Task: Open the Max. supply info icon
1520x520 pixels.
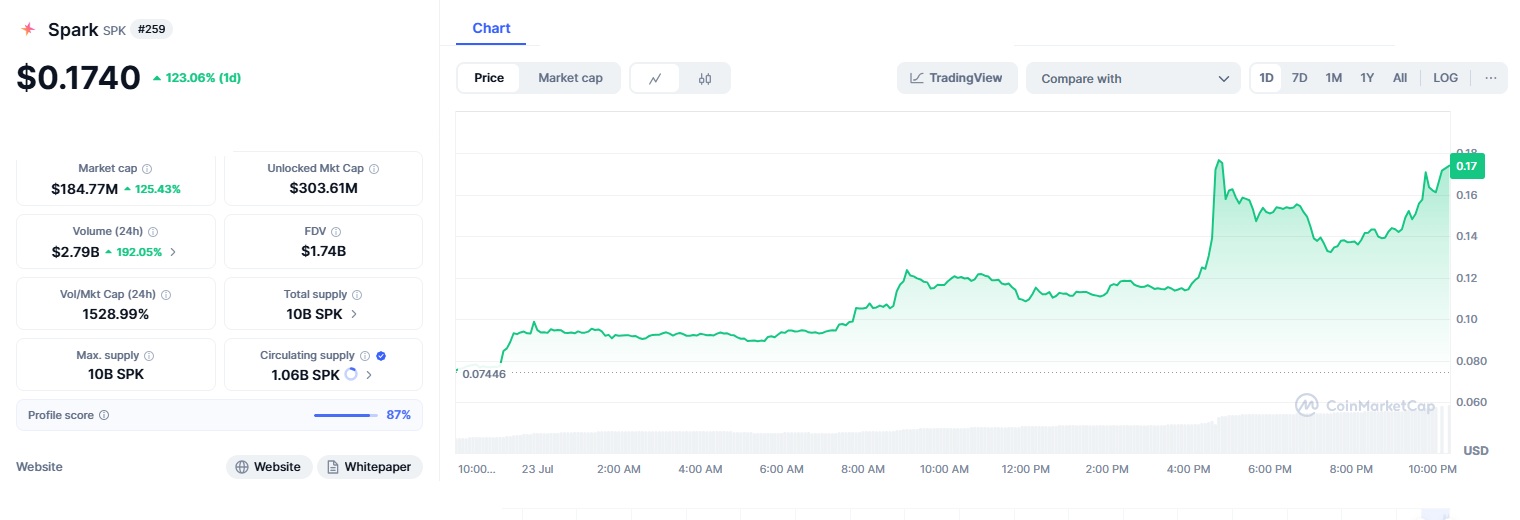Action: (149, 356)
